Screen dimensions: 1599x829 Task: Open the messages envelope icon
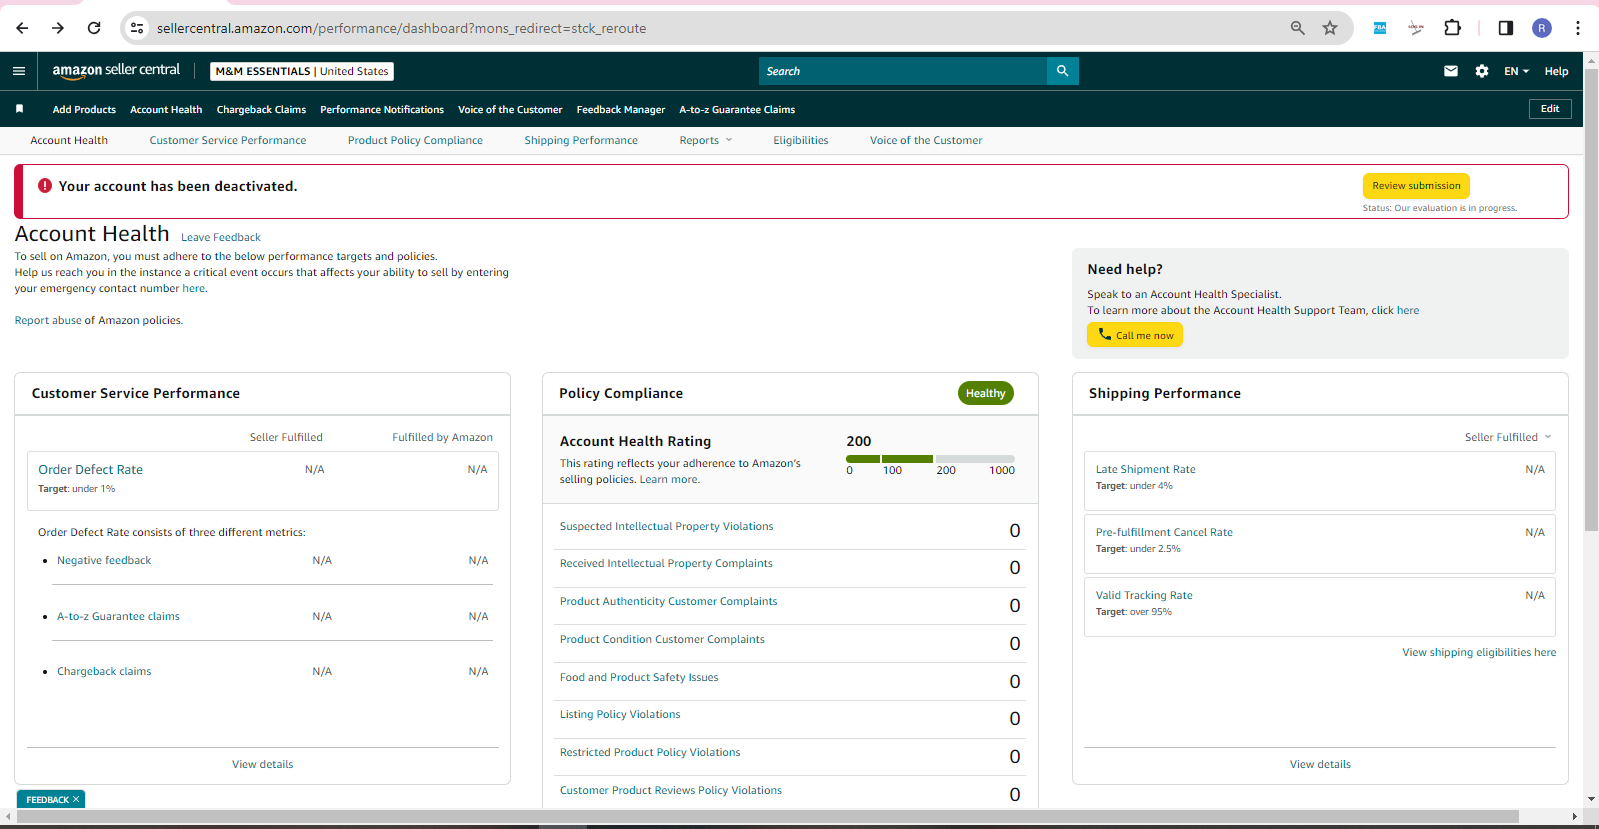pyautogui.click(x=1451, y=71)
